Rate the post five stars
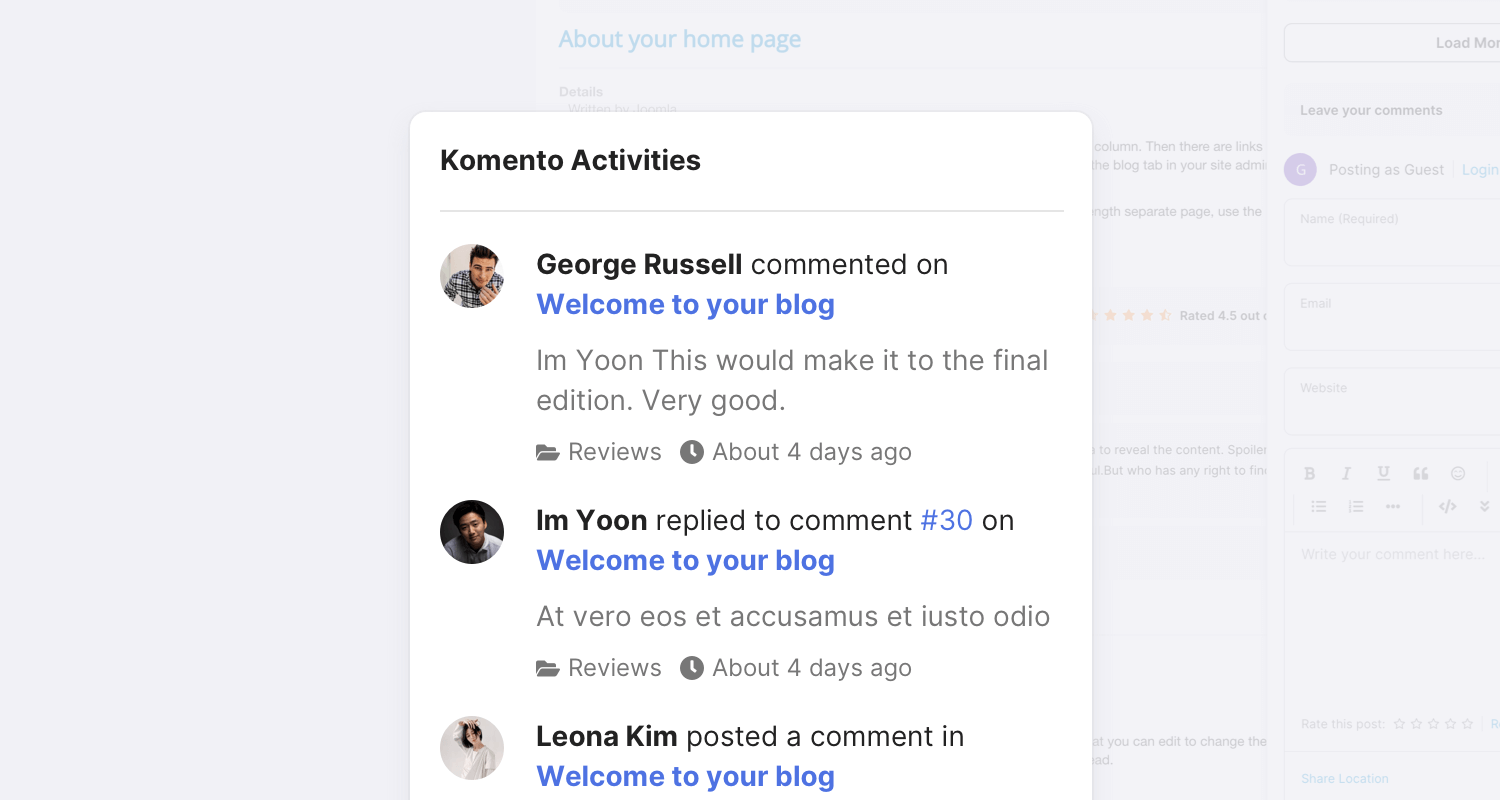The image size is (1500, 800). click(x=1467, y=723)
